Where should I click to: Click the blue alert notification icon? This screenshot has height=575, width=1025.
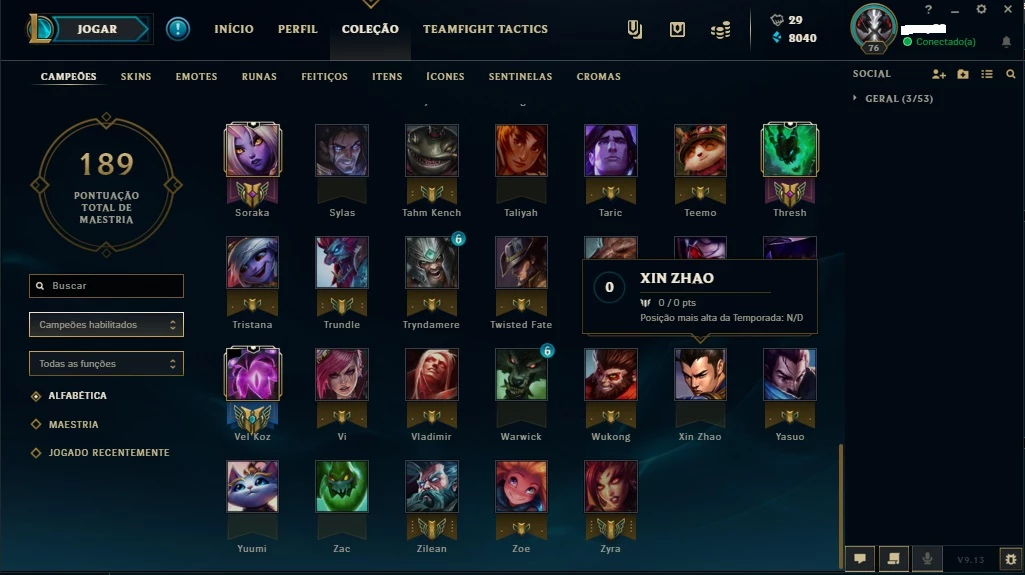(178, 29)
